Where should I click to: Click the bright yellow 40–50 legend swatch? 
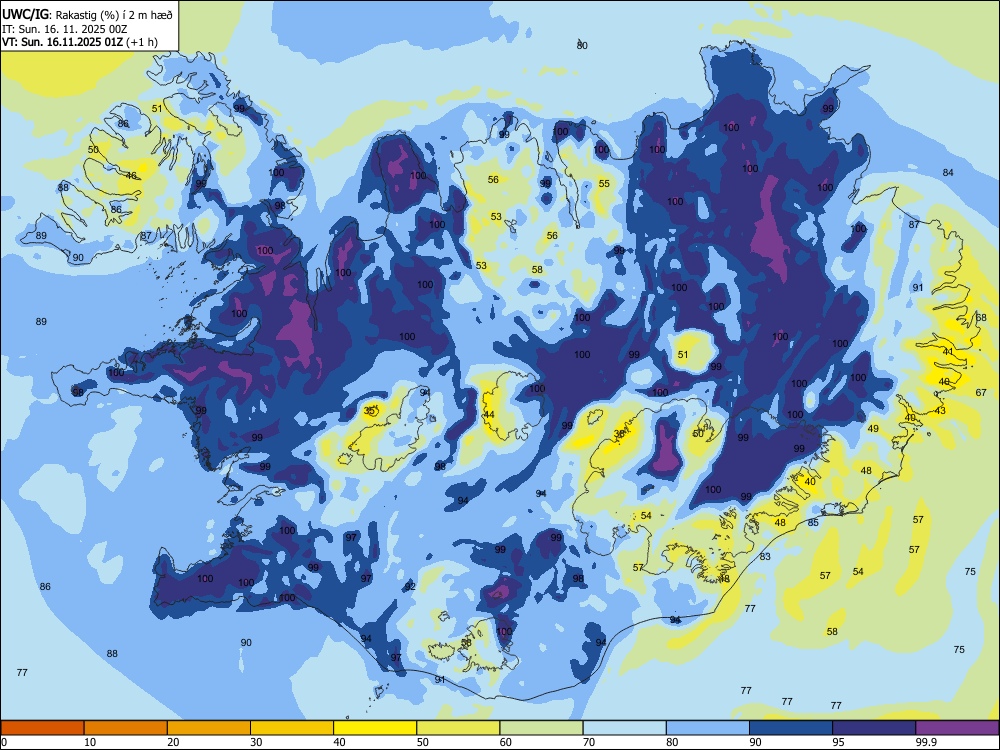click(x=375, y=728)
